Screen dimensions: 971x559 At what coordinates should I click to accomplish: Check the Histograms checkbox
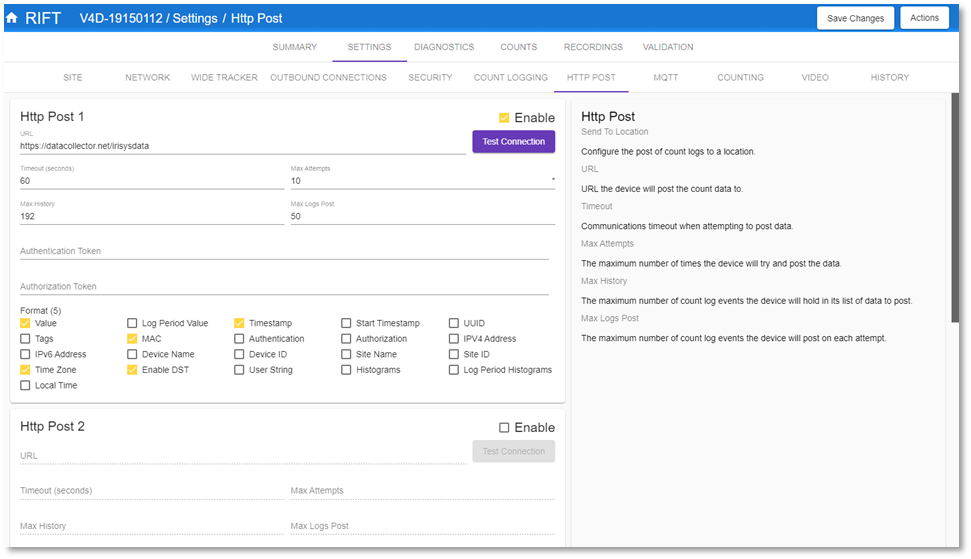(x=346, y=370)
